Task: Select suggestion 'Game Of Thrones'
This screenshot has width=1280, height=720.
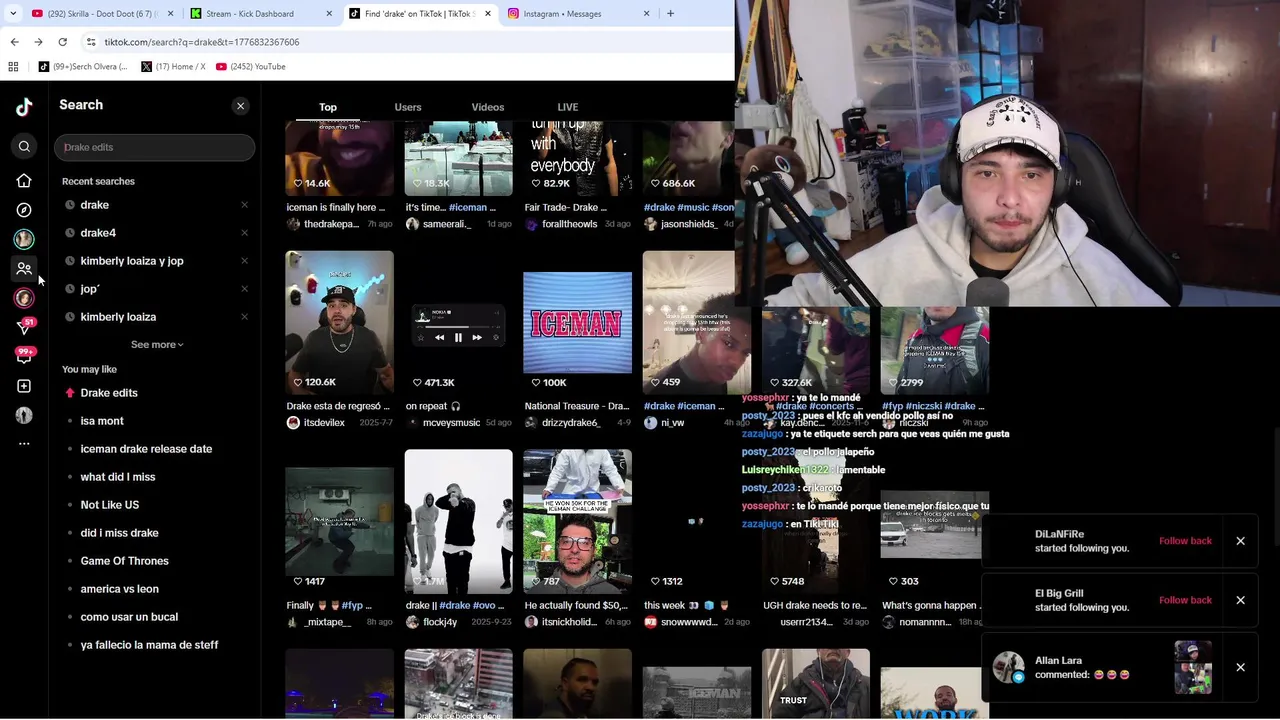Action: 124,561
